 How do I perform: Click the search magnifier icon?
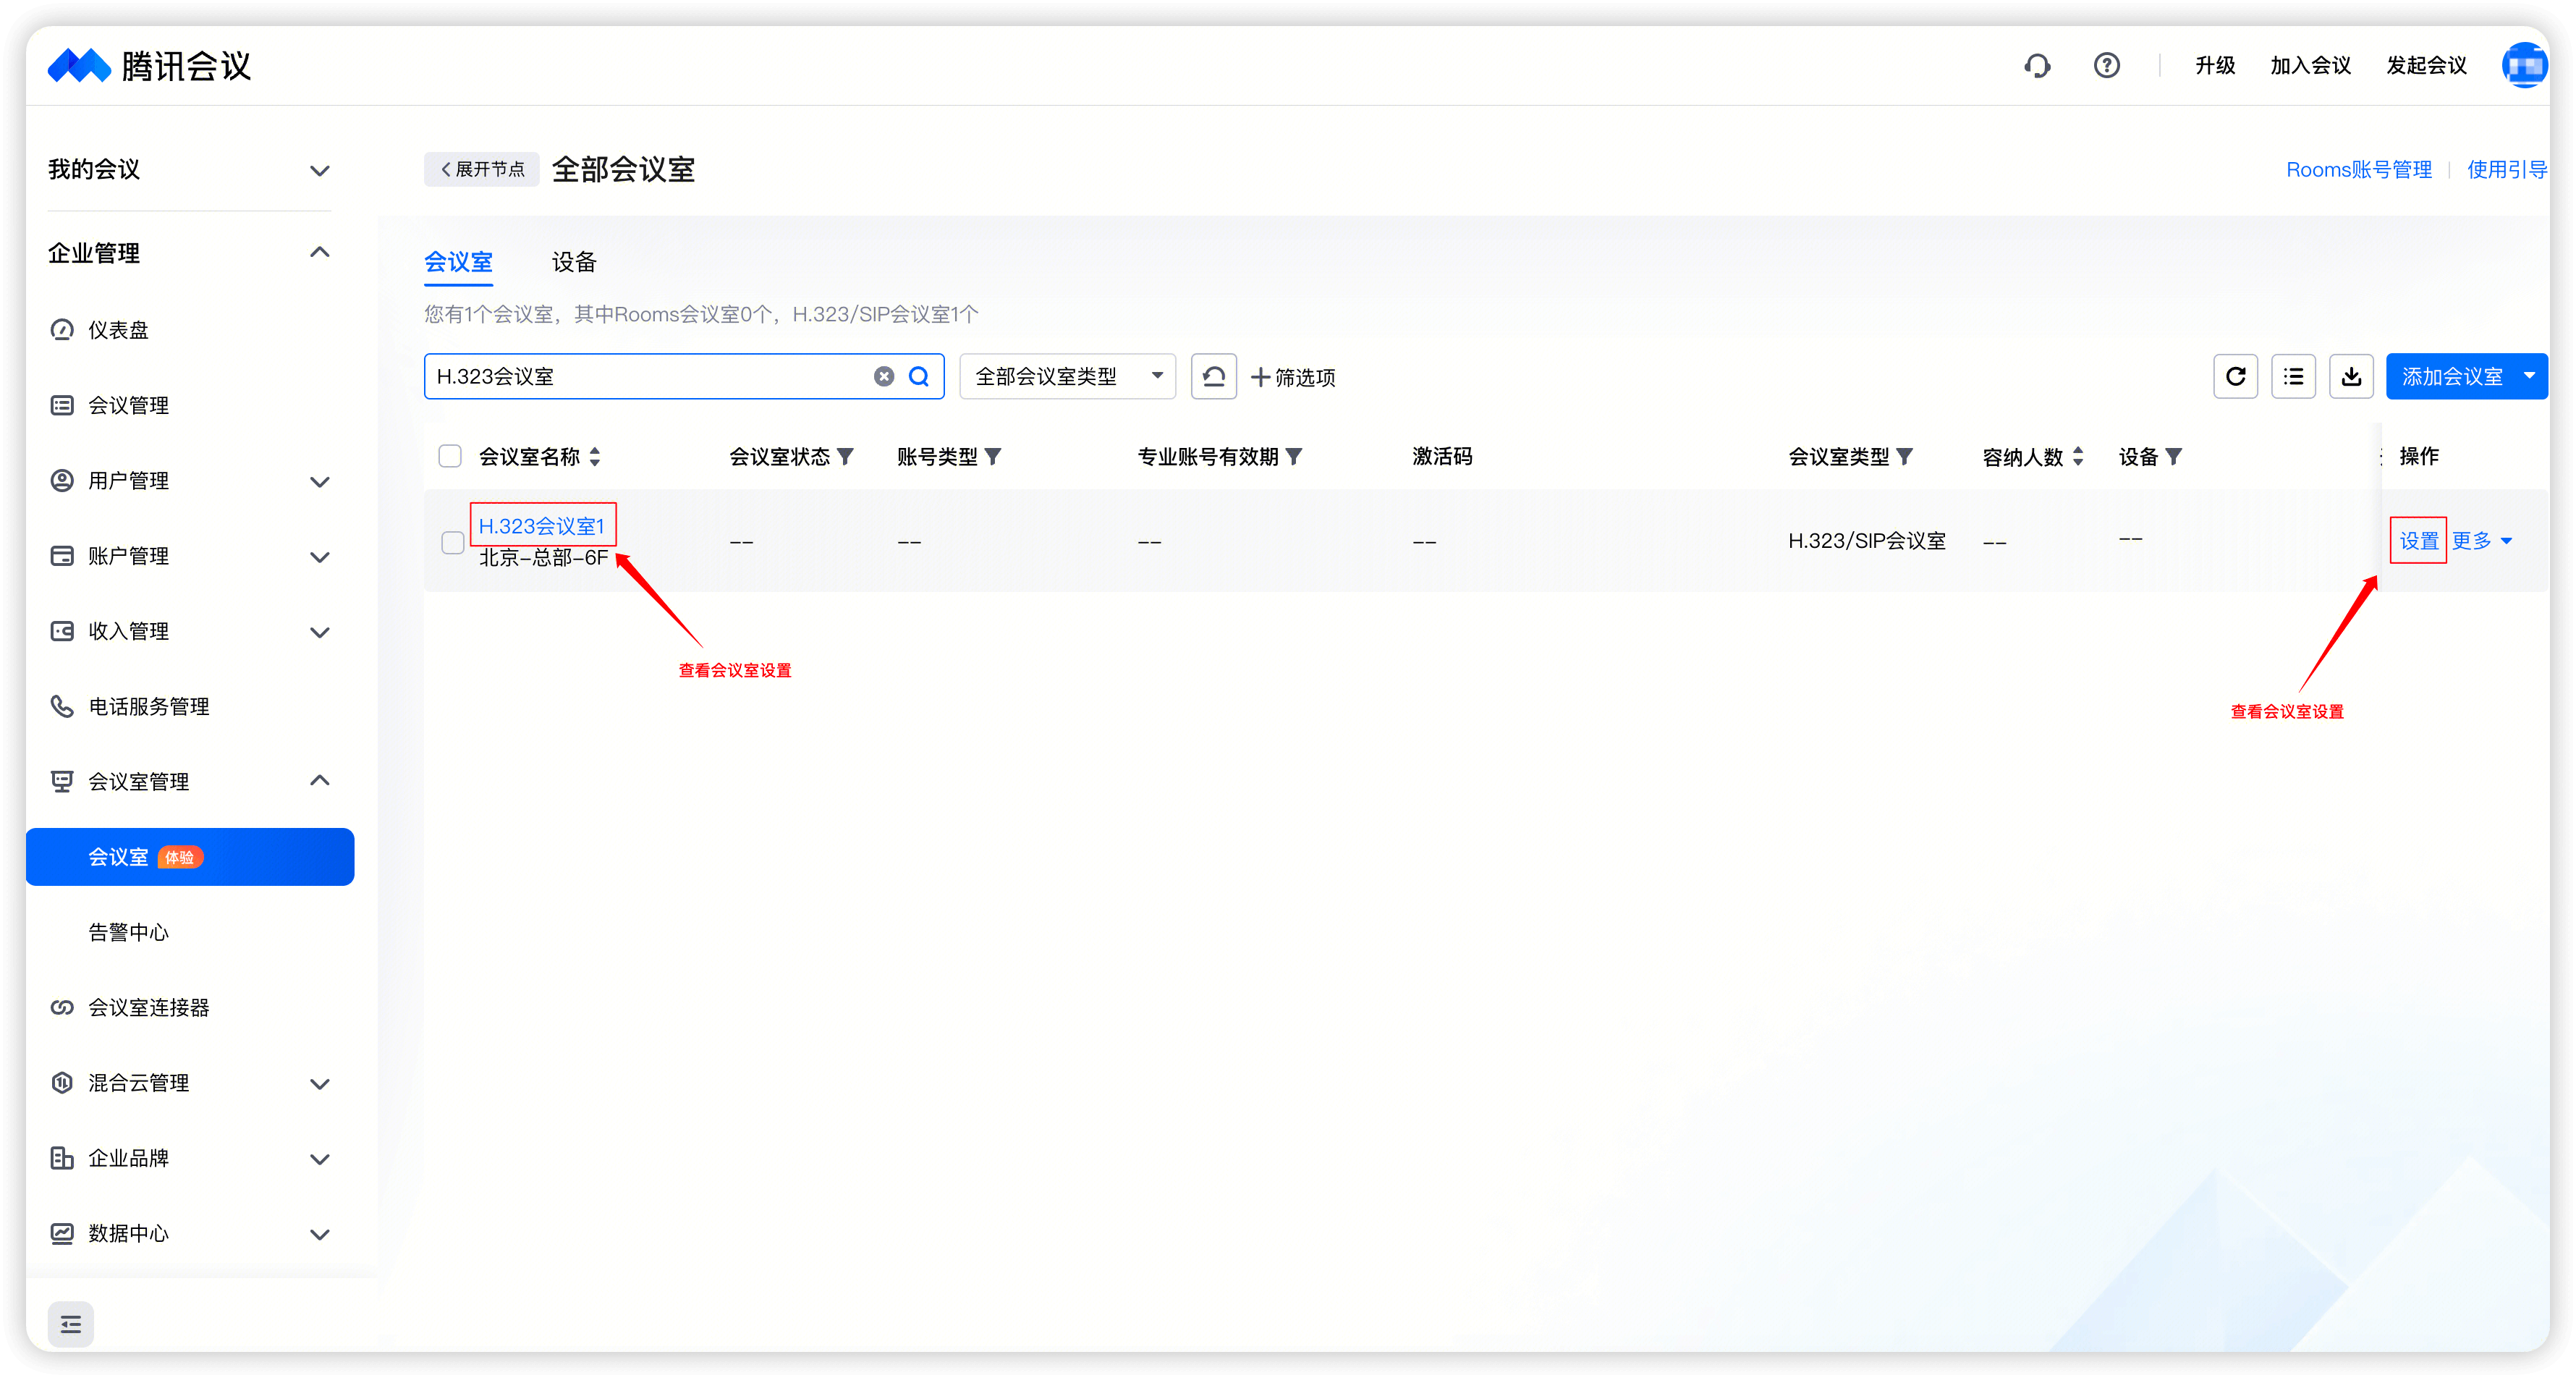pos(918,376)
